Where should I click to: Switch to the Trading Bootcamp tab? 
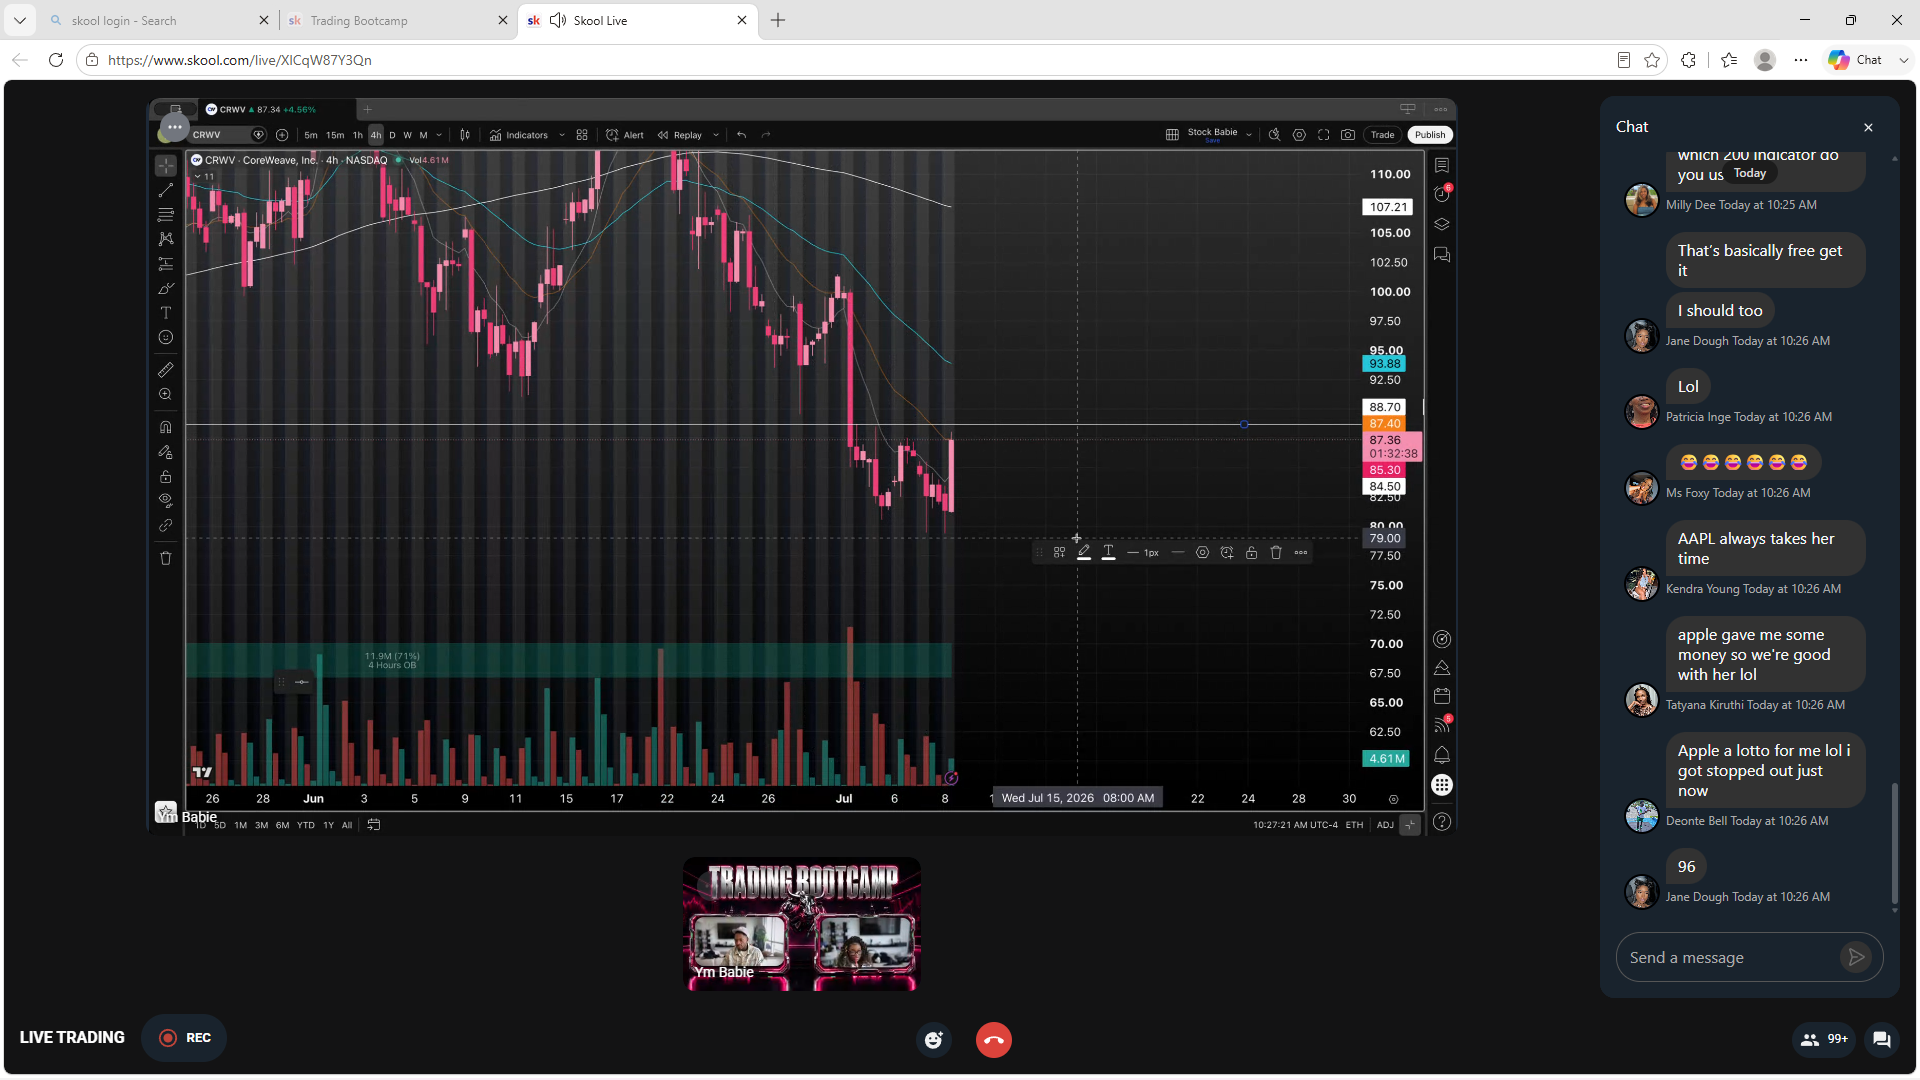click(x=396, y=20)
